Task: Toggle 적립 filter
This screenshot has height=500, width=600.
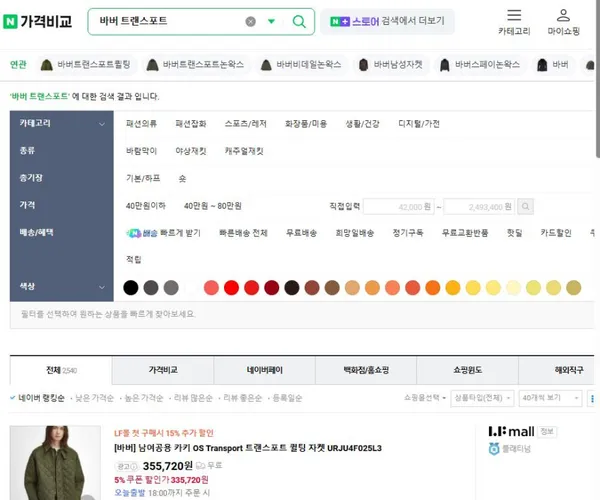Action: point(134,260)
